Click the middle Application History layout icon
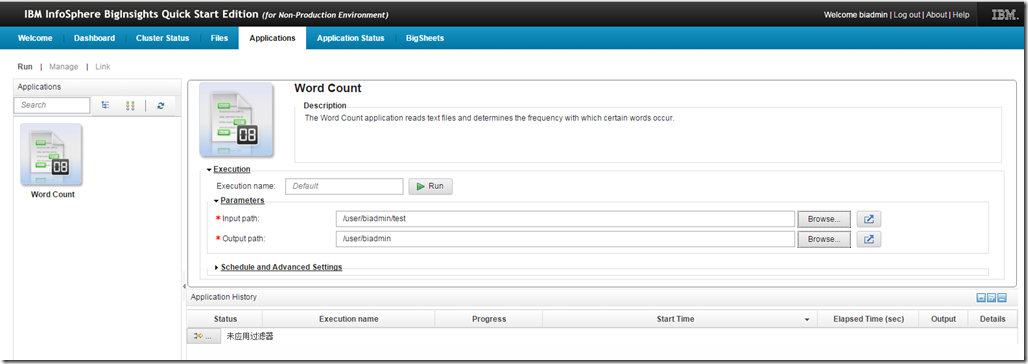 (x=991, y=298)
